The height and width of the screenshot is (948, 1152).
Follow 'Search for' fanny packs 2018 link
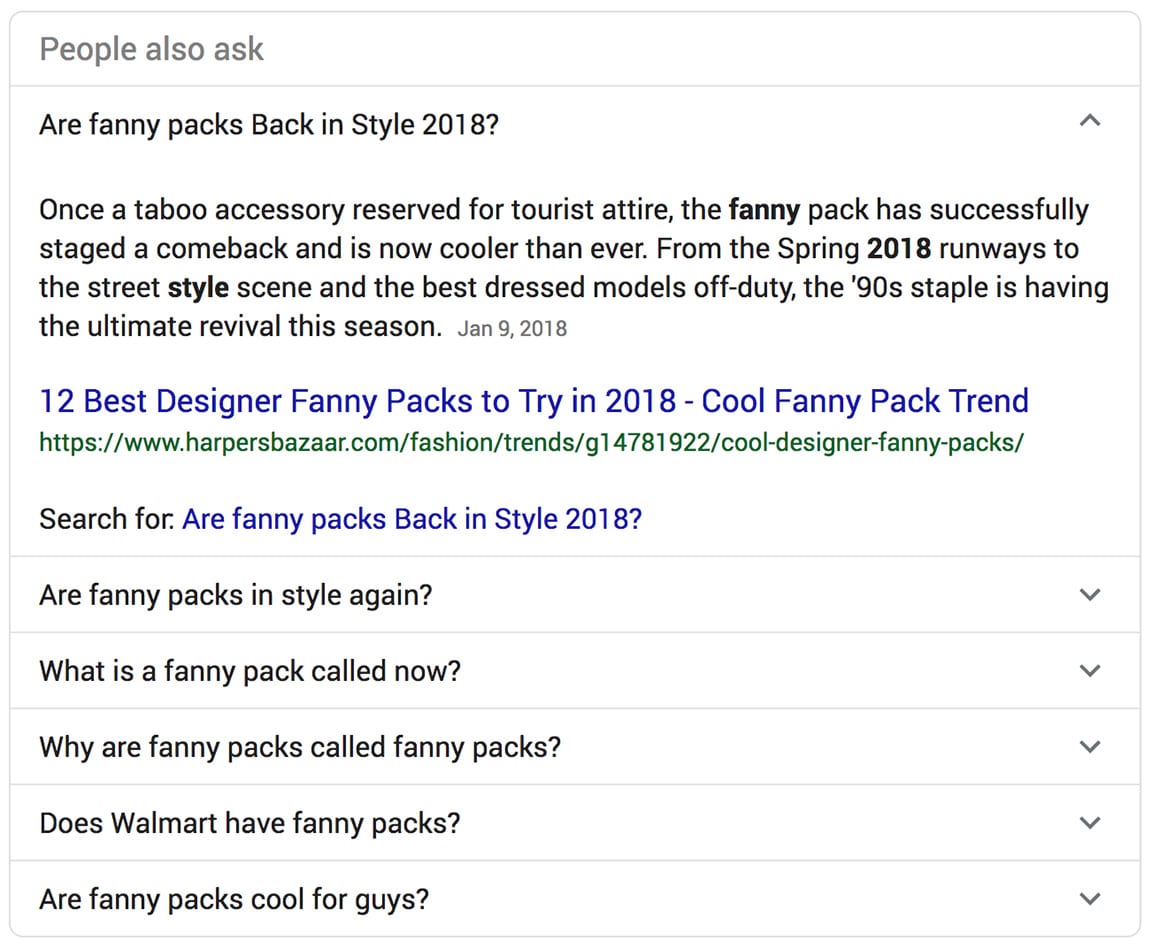click(x=412, y=519)
